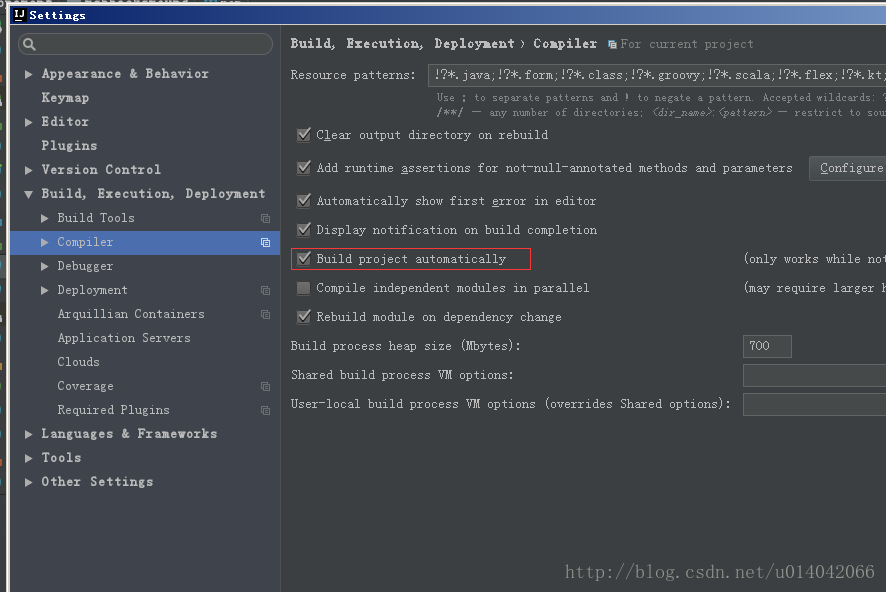Expand Appearance & Behavior section
This screenshot has height=592, width=886.
[x=28, y=74]
